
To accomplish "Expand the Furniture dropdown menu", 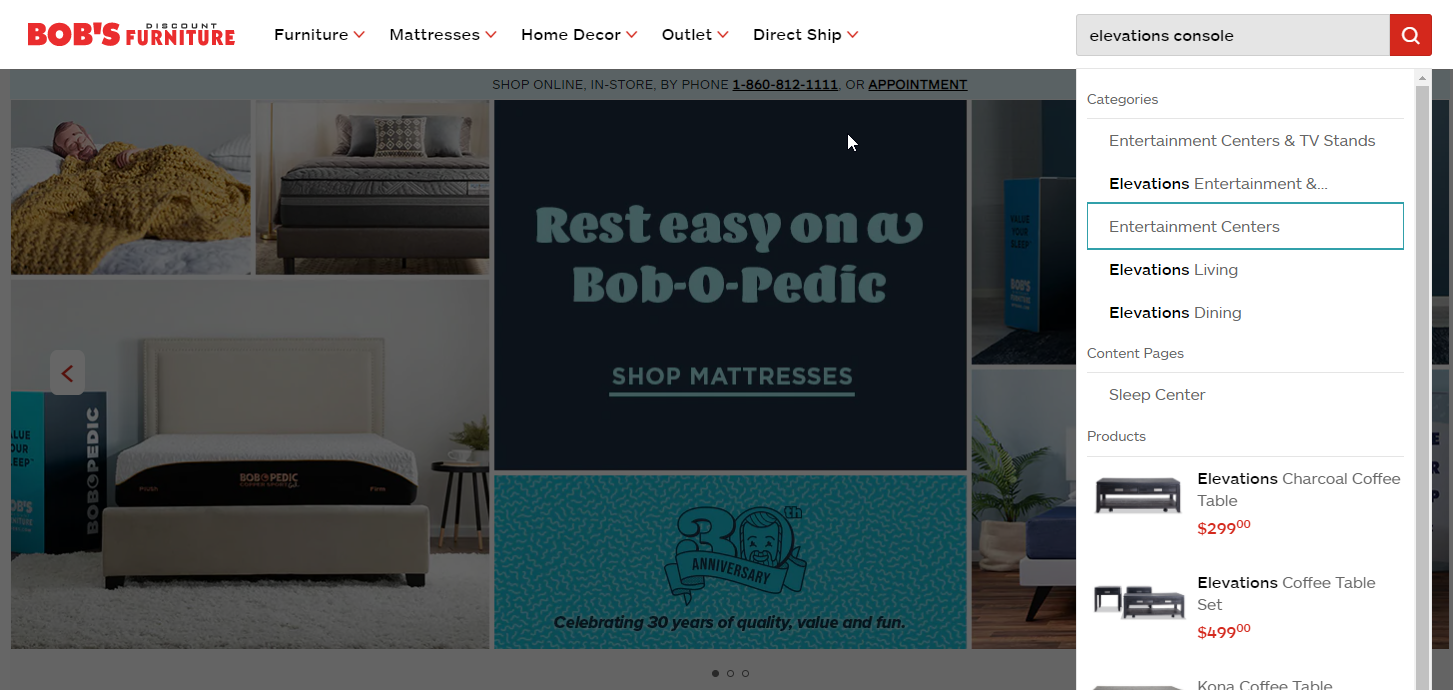I will coord(320,35).
